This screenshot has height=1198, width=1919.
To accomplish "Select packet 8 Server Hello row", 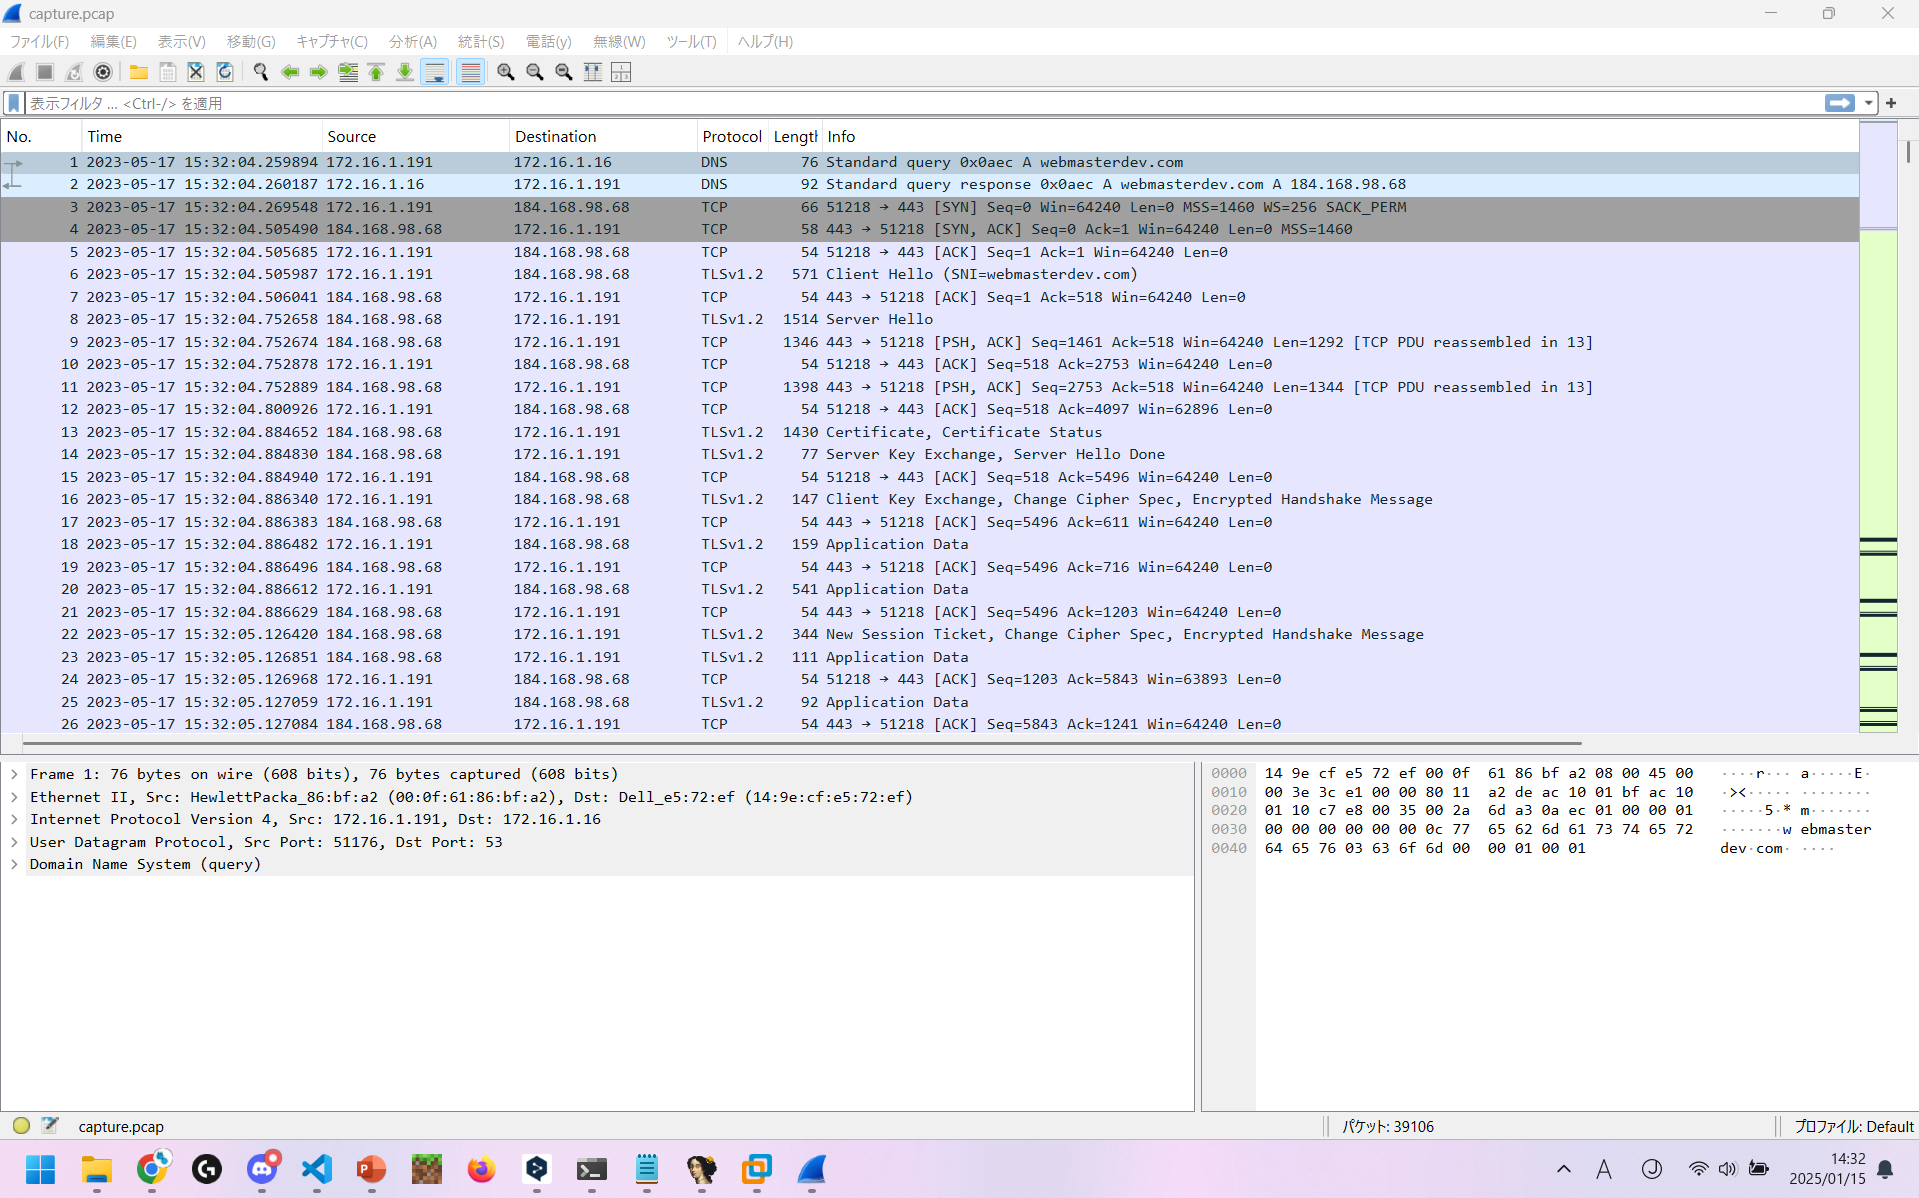I will pyautogui.click(x=930, y=319).
